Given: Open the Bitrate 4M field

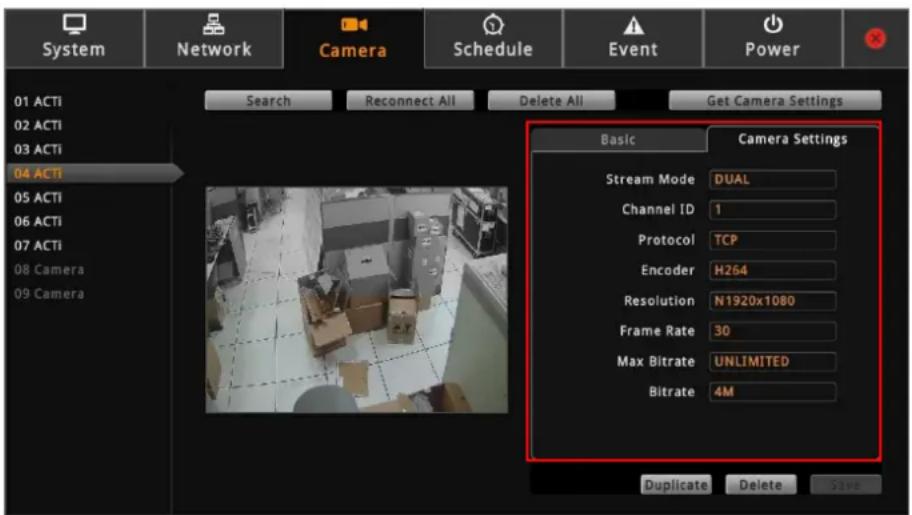Looking at the screenshot, I should point(772,392).
